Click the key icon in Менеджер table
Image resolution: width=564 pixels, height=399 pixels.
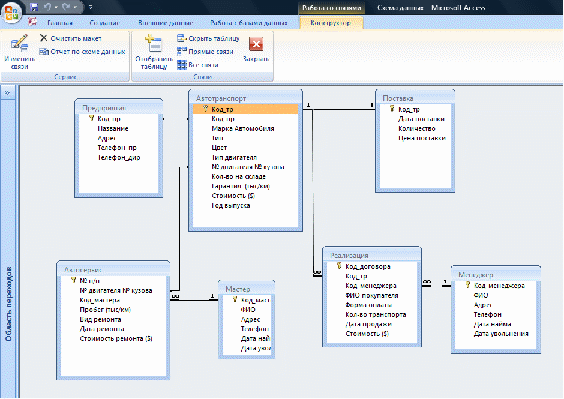468,285
